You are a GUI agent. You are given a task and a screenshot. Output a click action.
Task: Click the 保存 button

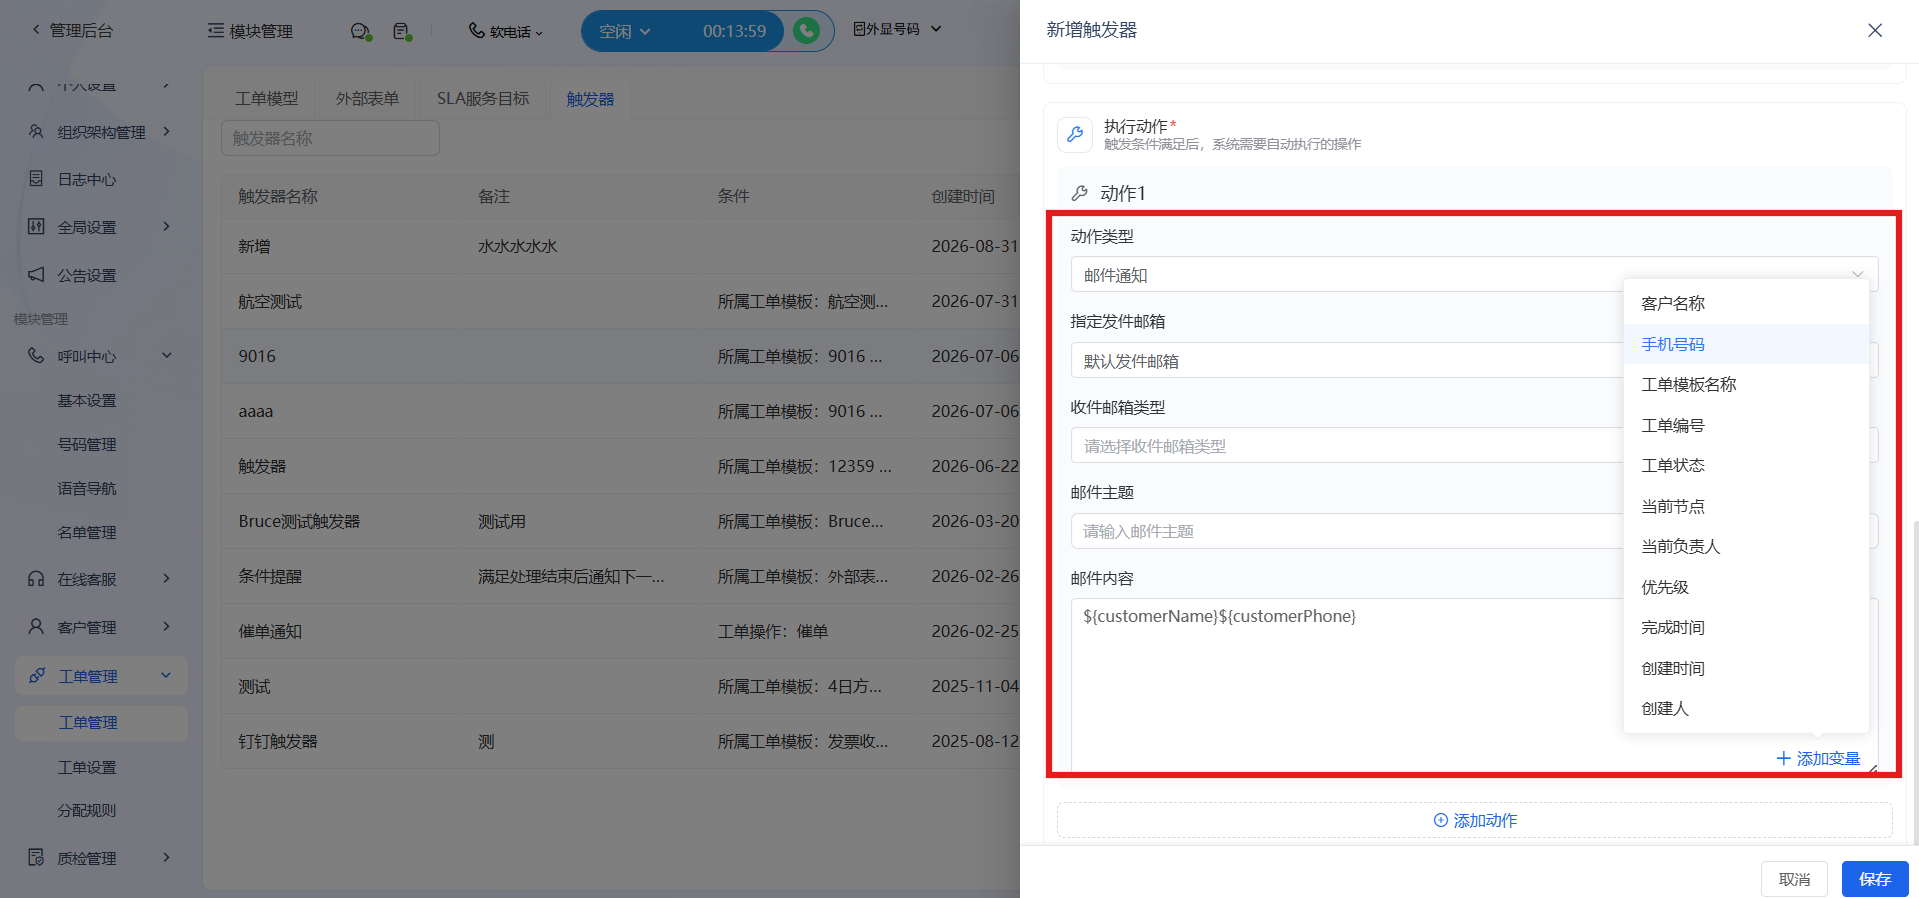point(1875,879)
